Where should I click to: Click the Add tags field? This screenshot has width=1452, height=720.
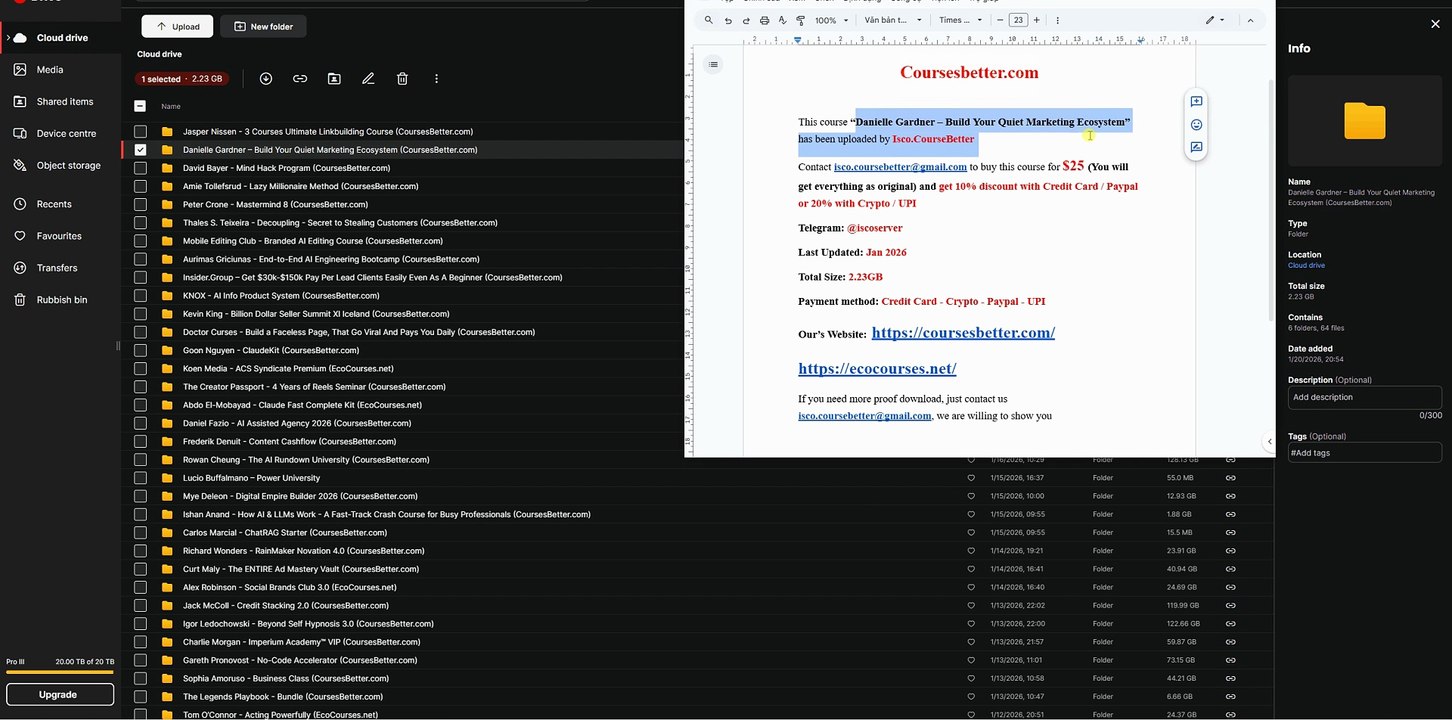coord(1365,453)
